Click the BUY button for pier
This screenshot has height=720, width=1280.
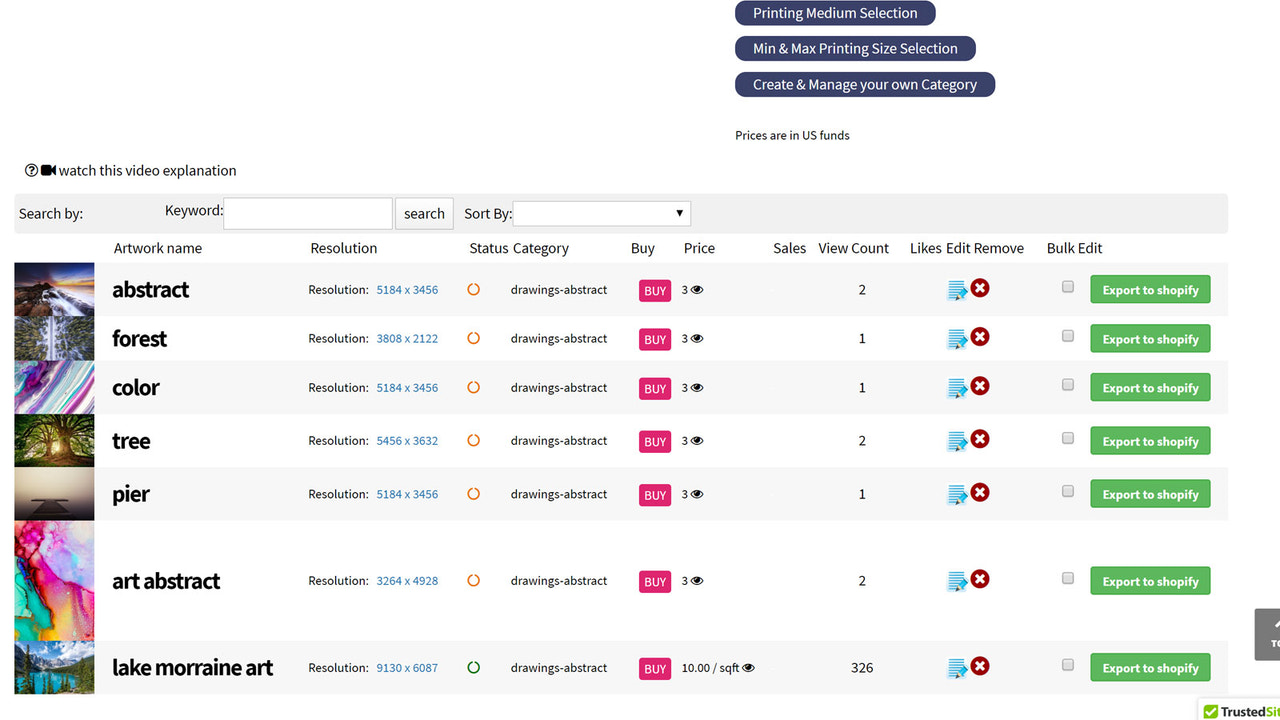pos(655,495)
